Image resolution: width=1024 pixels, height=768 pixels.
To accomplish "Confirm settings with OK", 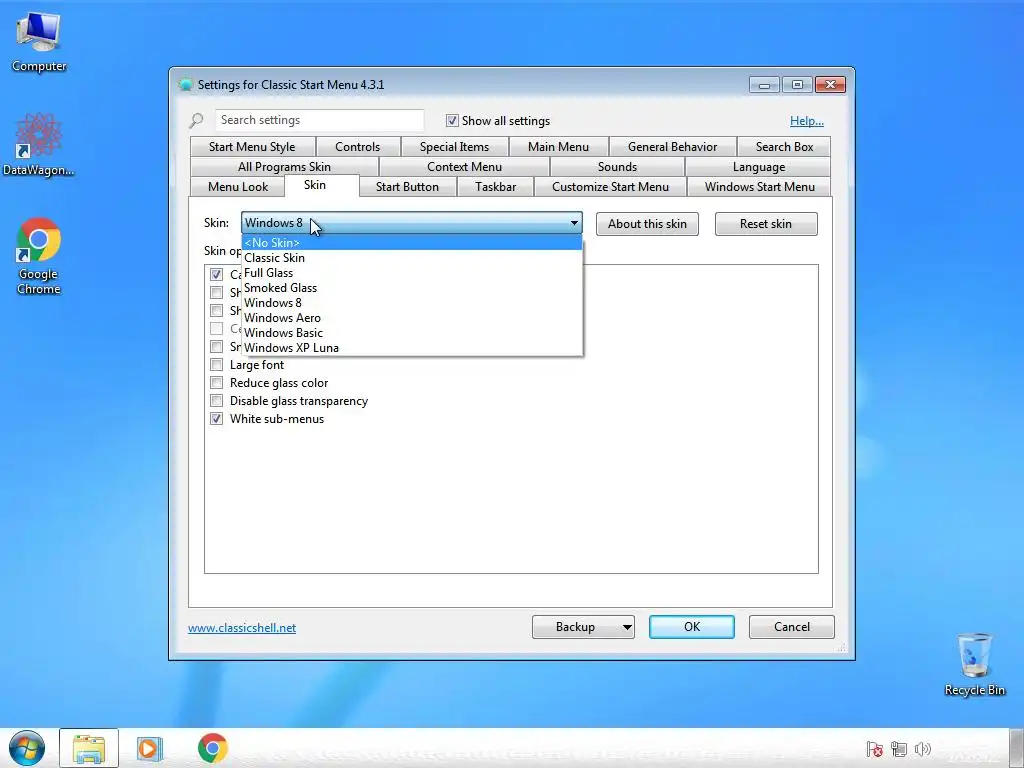I will point(692,627).
